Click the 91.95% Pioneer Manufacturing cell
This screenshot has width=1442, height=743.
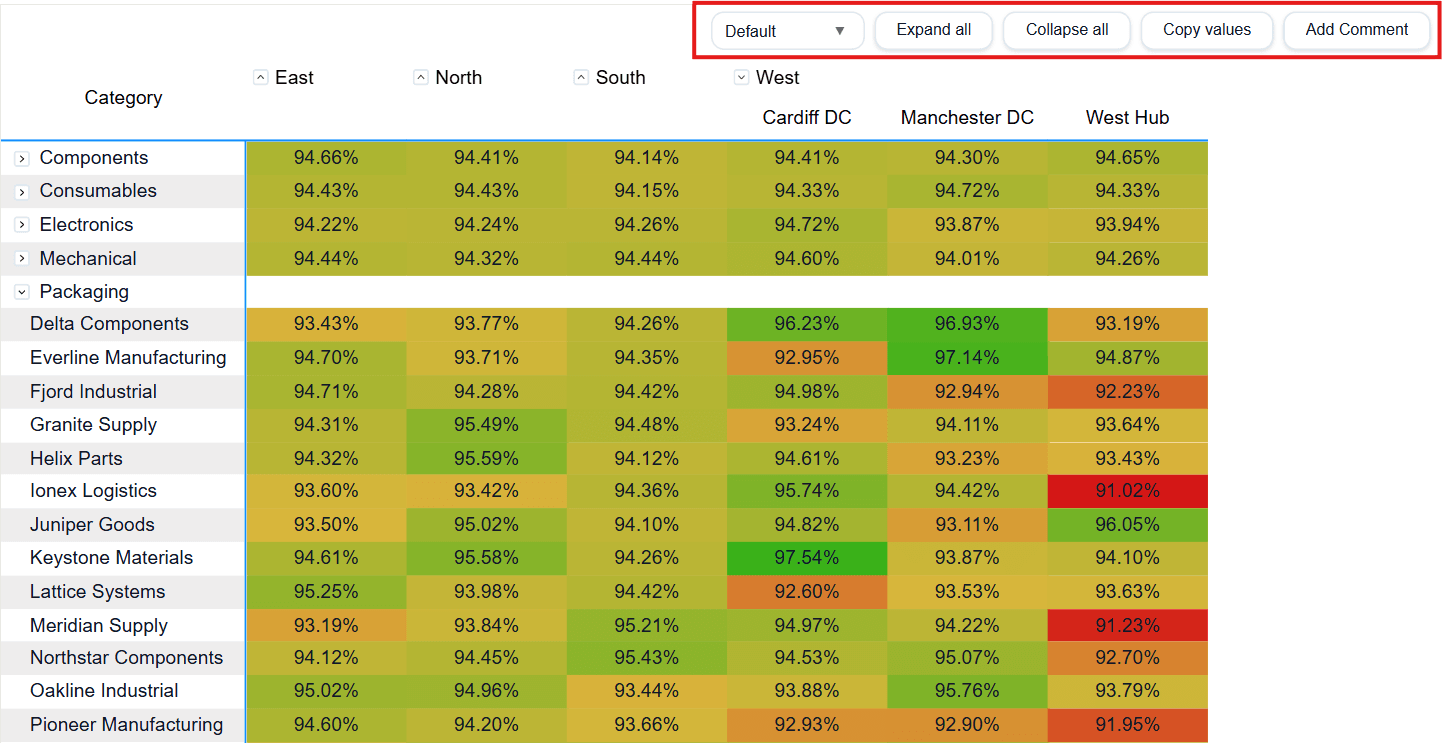point(1127,725)
